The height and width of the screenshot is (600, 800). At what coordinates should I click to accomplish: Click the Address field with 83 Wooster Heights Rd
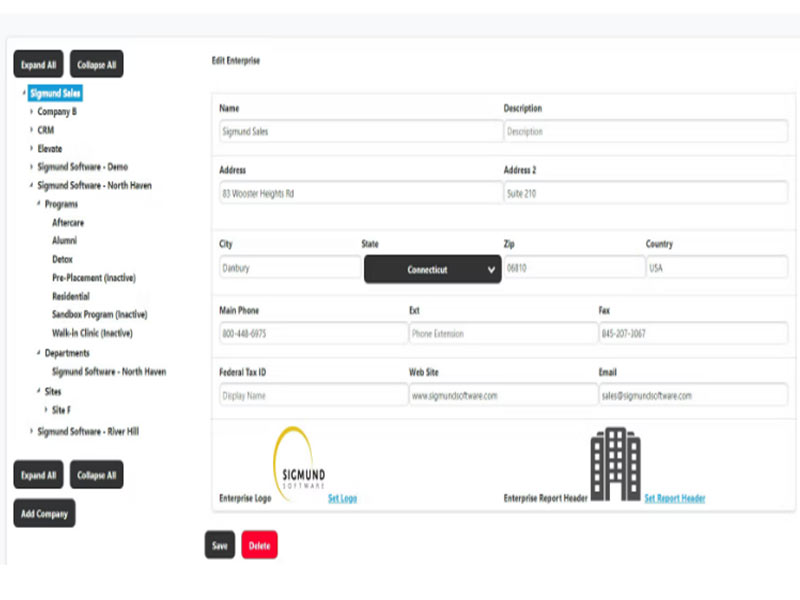361,193
